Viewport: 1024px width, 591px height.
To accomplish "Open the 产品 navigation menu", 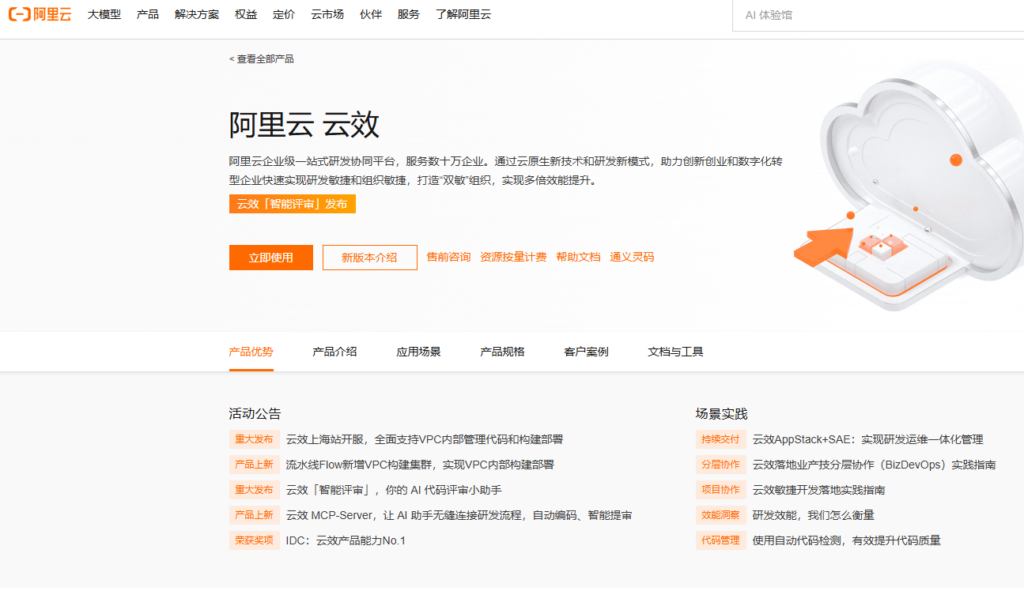I will [148, 14].
